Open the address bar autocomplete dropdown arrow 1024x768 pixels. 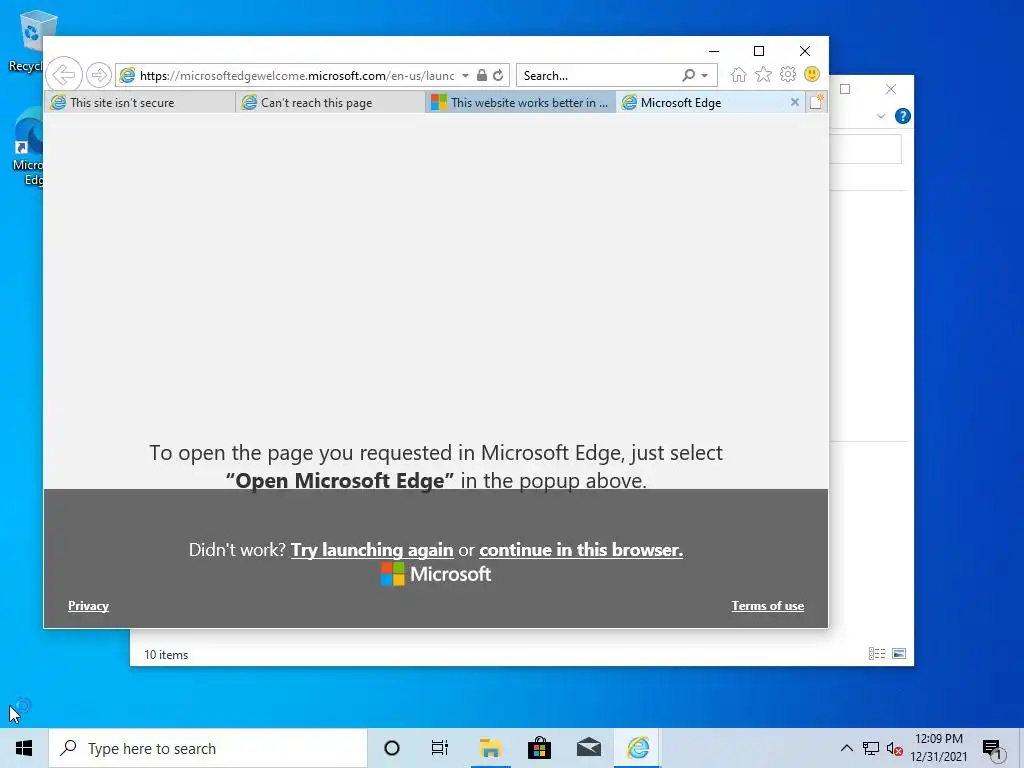[465, 76]
